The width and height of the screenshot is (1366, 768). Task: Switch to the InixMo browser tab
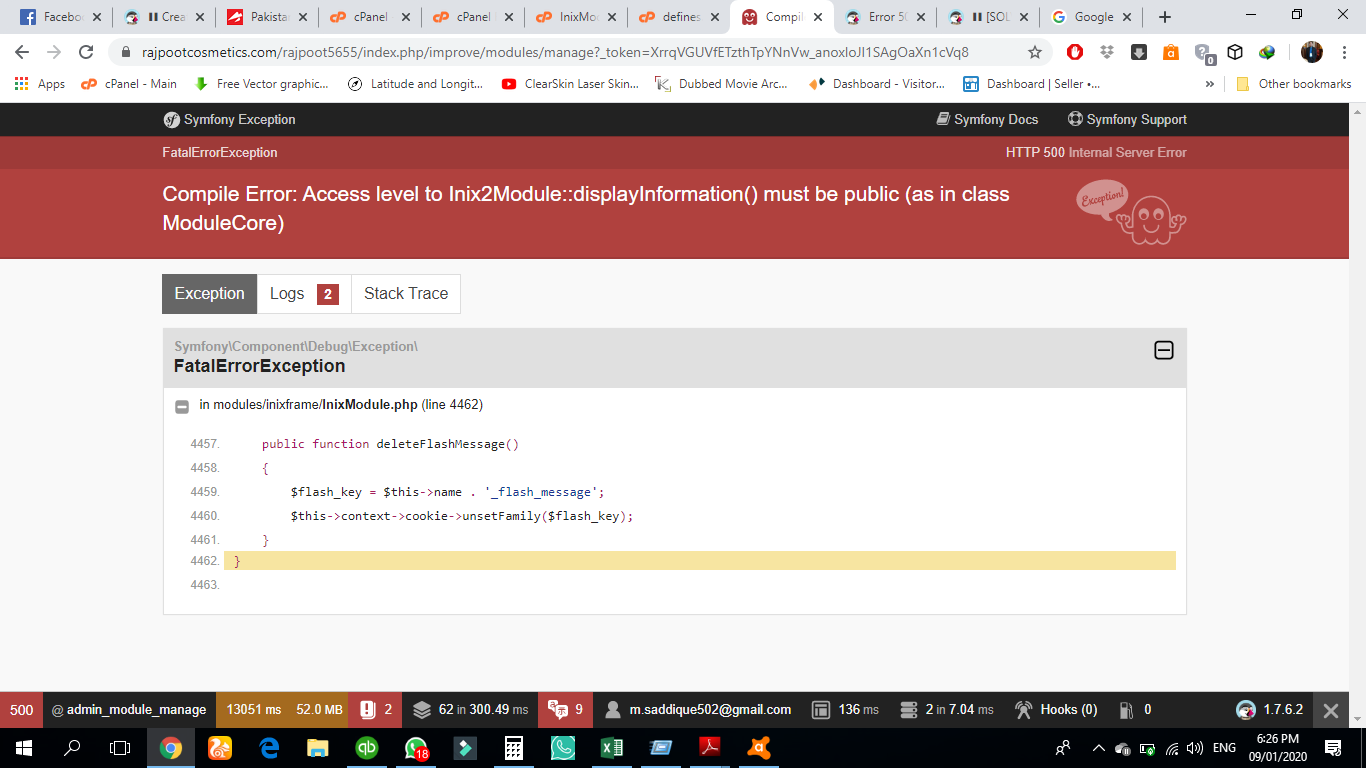577,17
